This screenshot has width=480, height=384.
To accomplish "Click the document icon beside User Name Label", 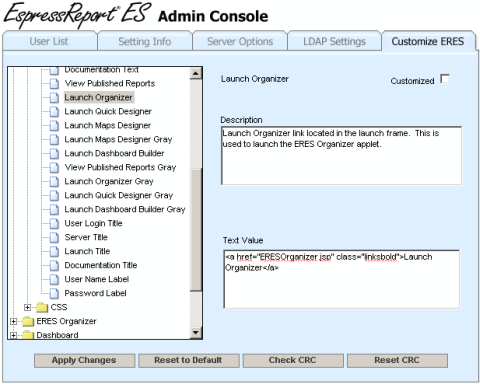I will (54, 279).
